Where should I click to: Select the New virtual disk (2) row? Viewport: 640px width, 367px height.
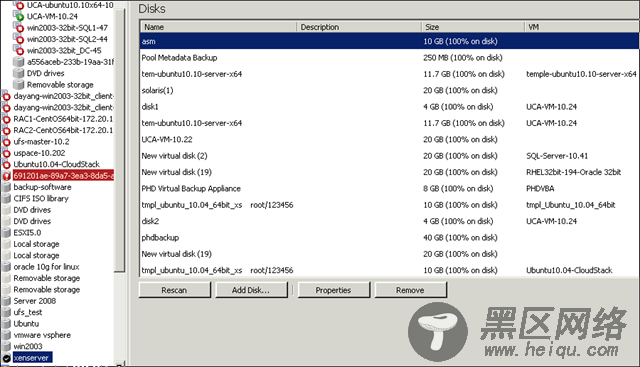pos(389,156)
